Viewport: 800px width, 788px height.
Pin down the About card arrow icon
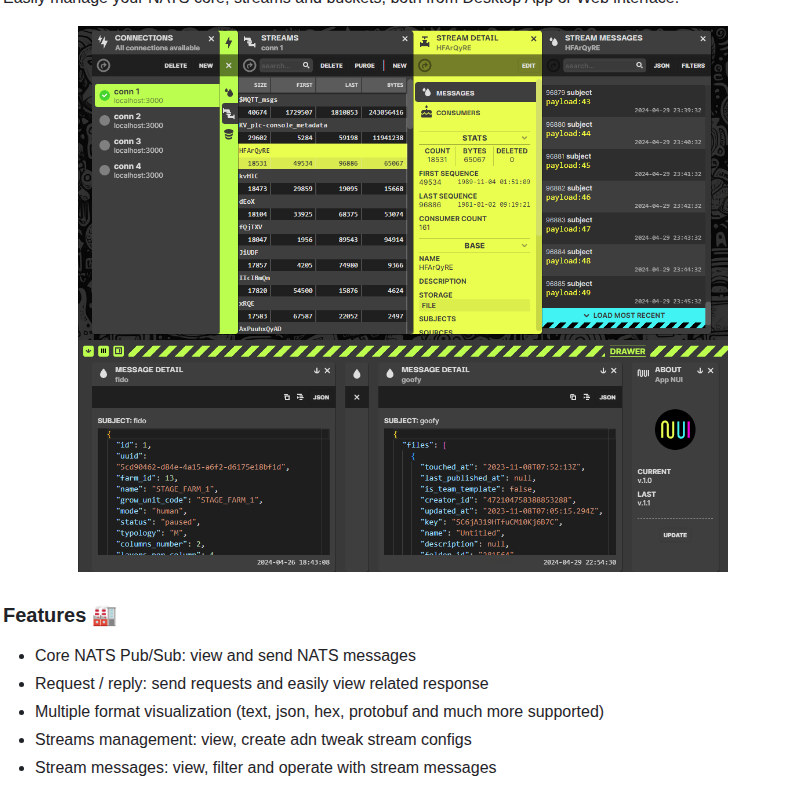coord(700,371)
